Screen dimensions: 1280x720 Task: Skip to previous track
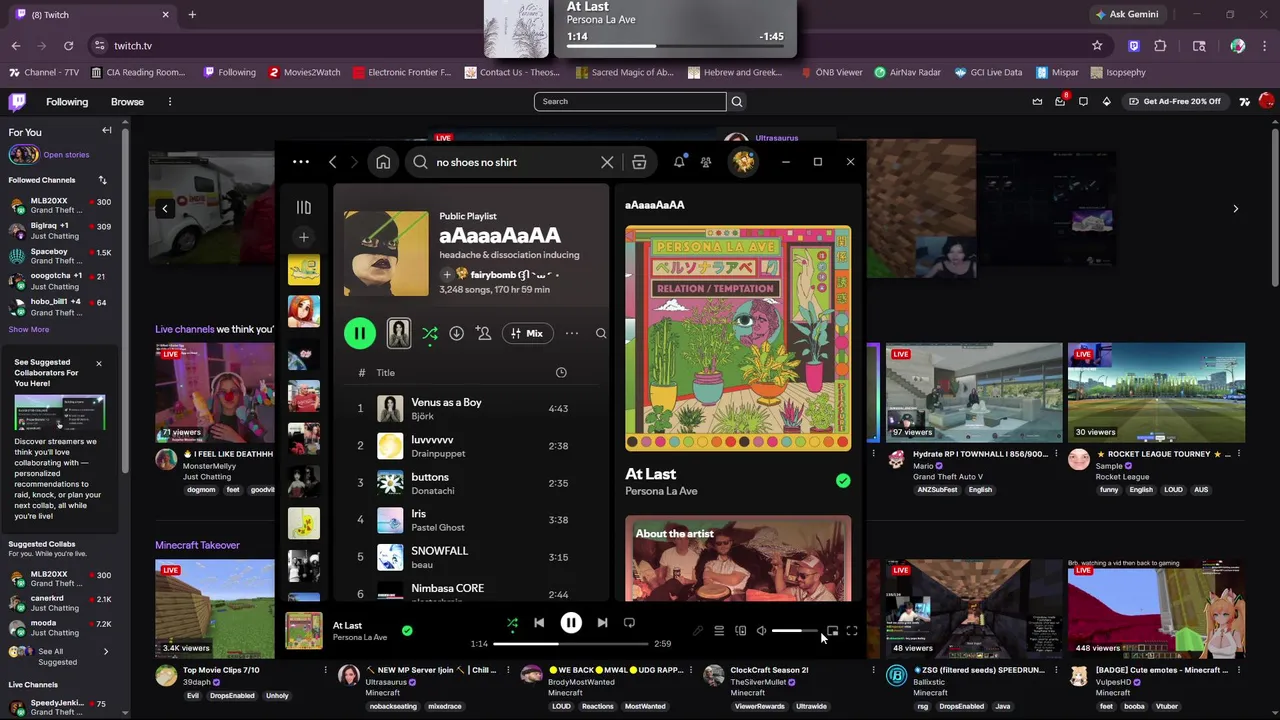click(539, 623)
